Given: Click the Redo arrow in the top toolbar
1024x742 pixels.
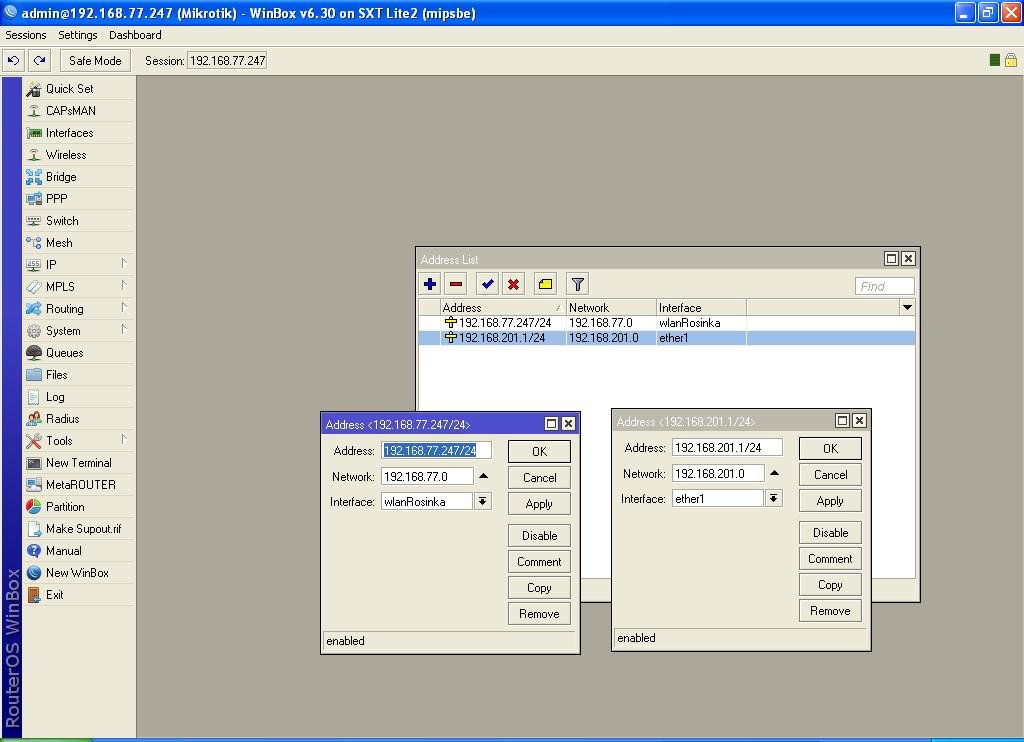Looking at the screenshot, I should (x=39, y=61).
